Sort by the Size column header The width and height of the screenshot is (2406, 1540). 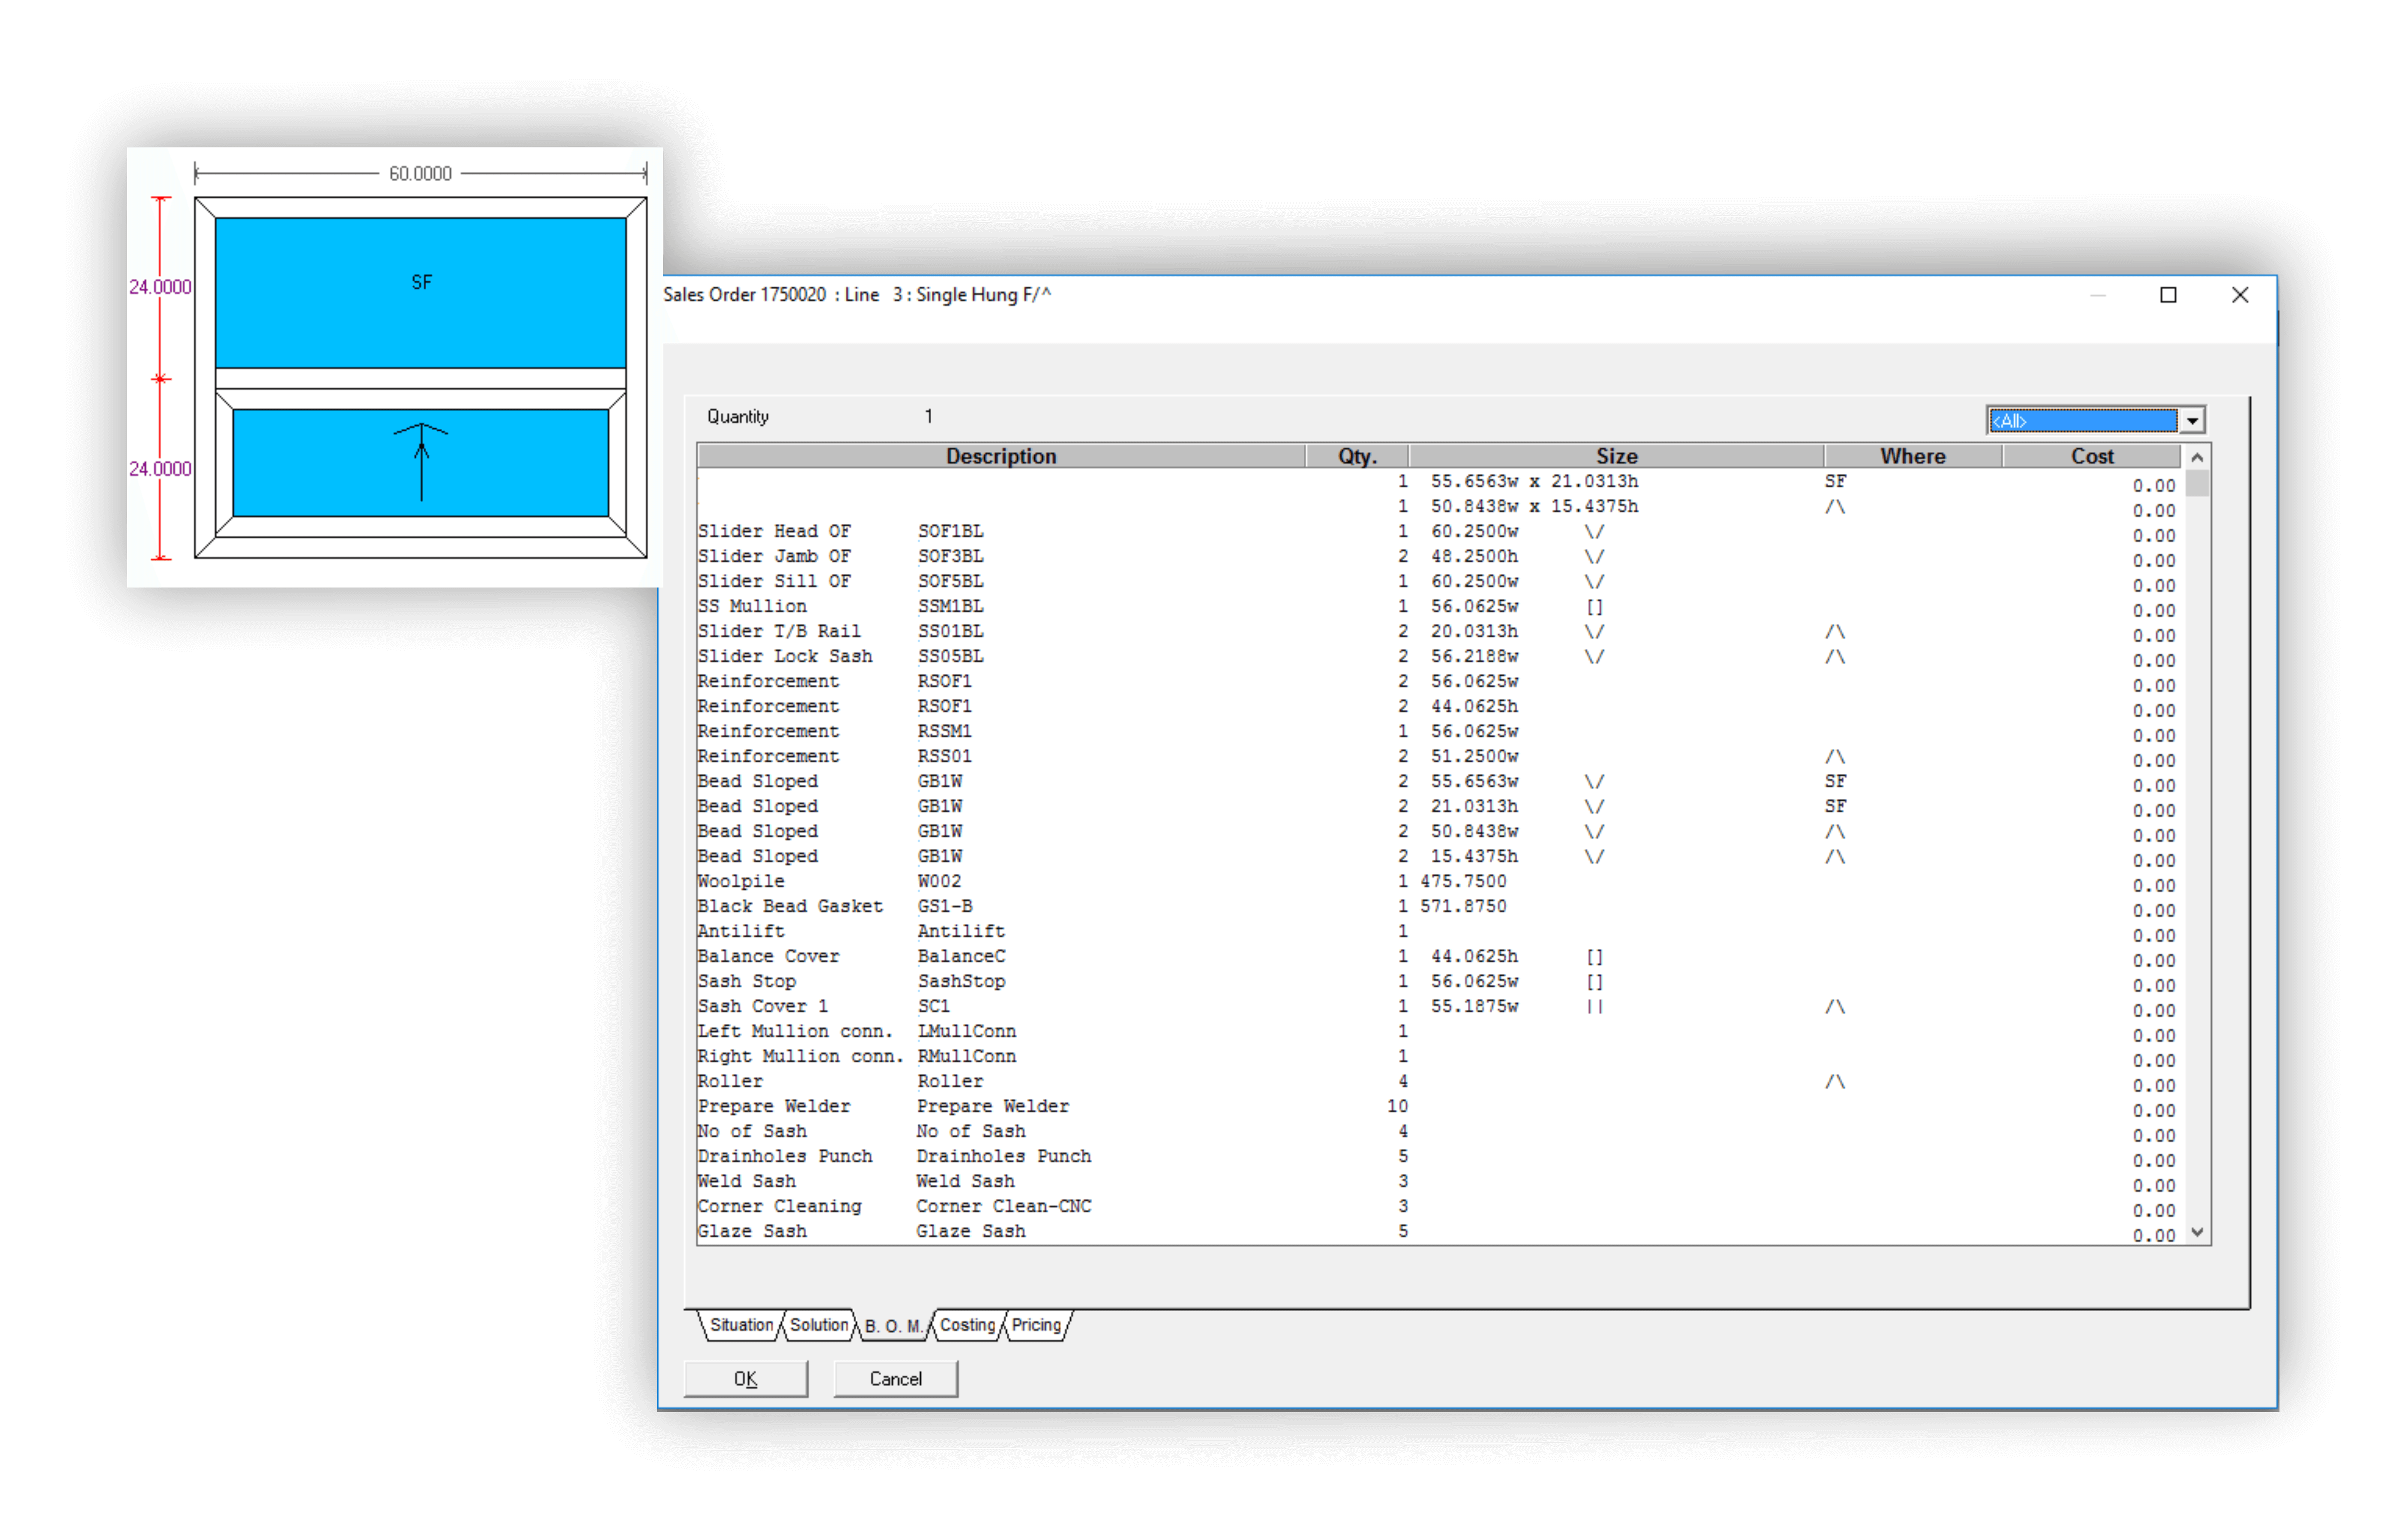point(1616,456)
